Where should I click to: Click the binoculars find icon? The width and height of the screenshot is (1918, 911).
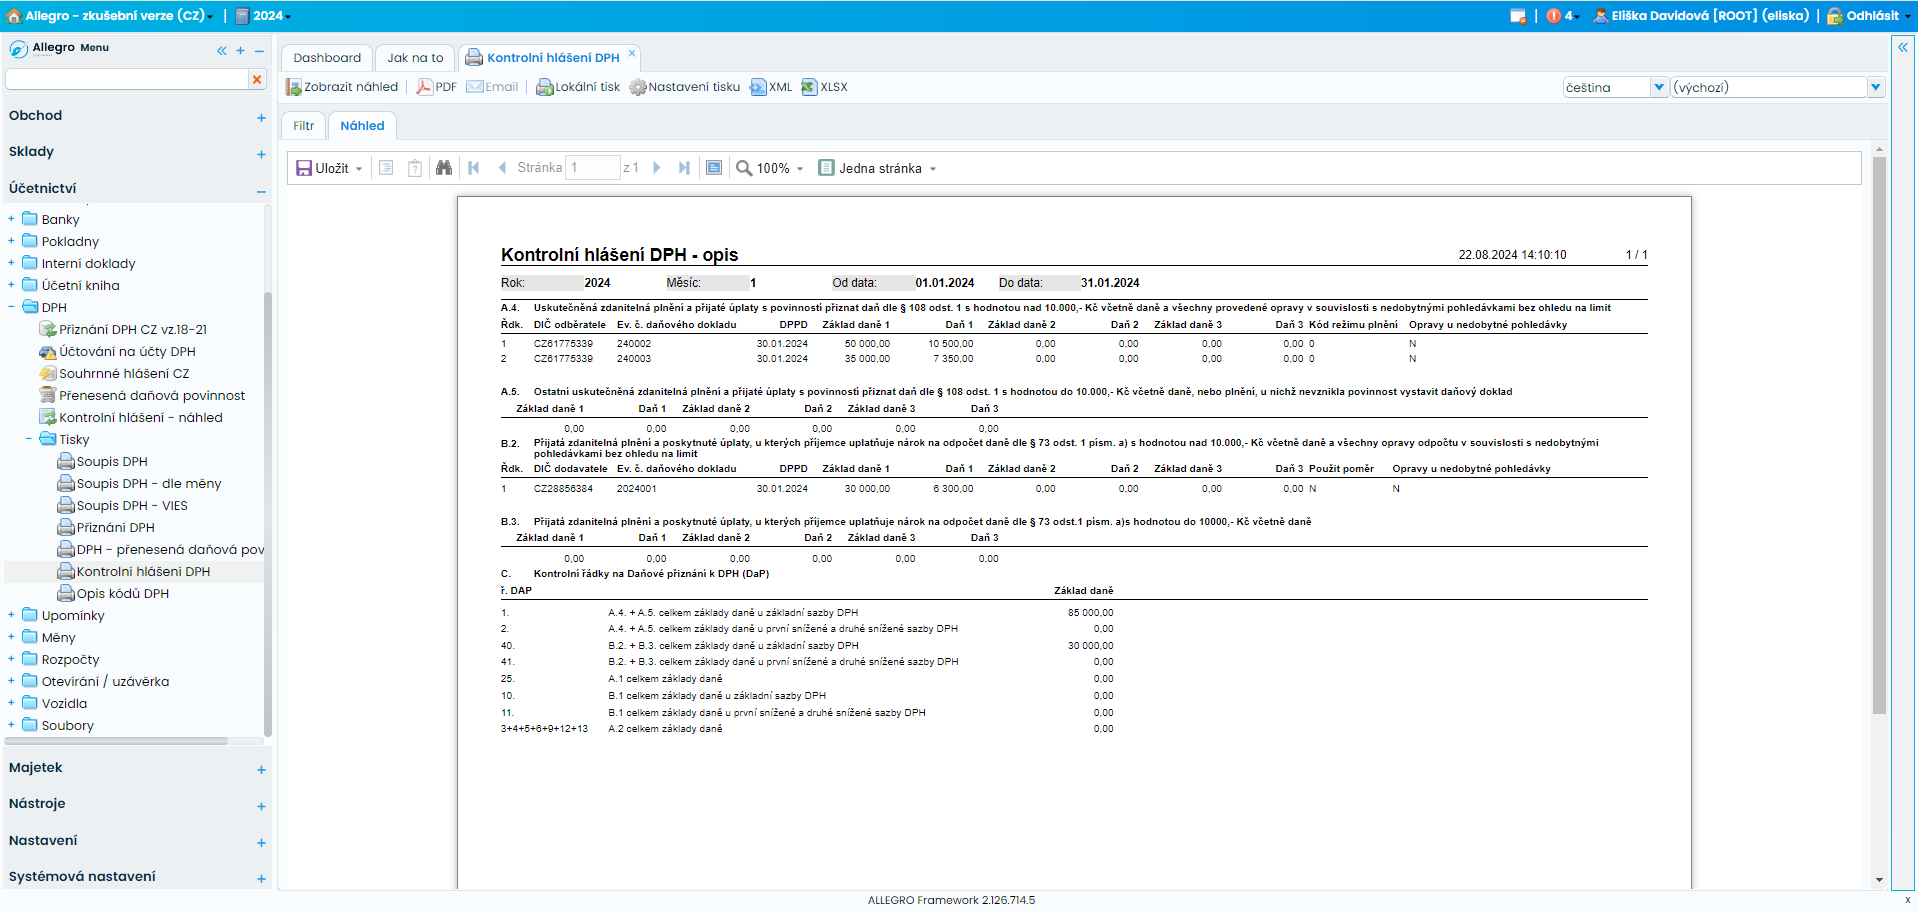point(444,168)
